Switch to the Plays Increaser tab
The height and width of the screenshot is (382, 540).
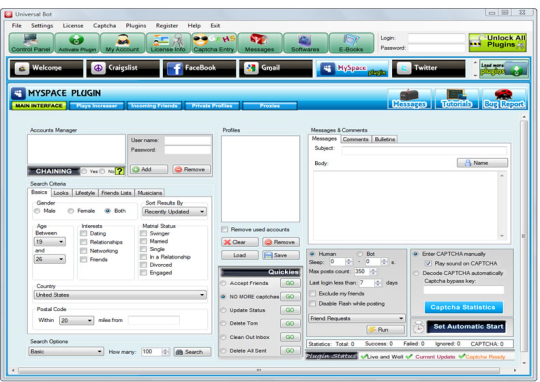[96, 106]
